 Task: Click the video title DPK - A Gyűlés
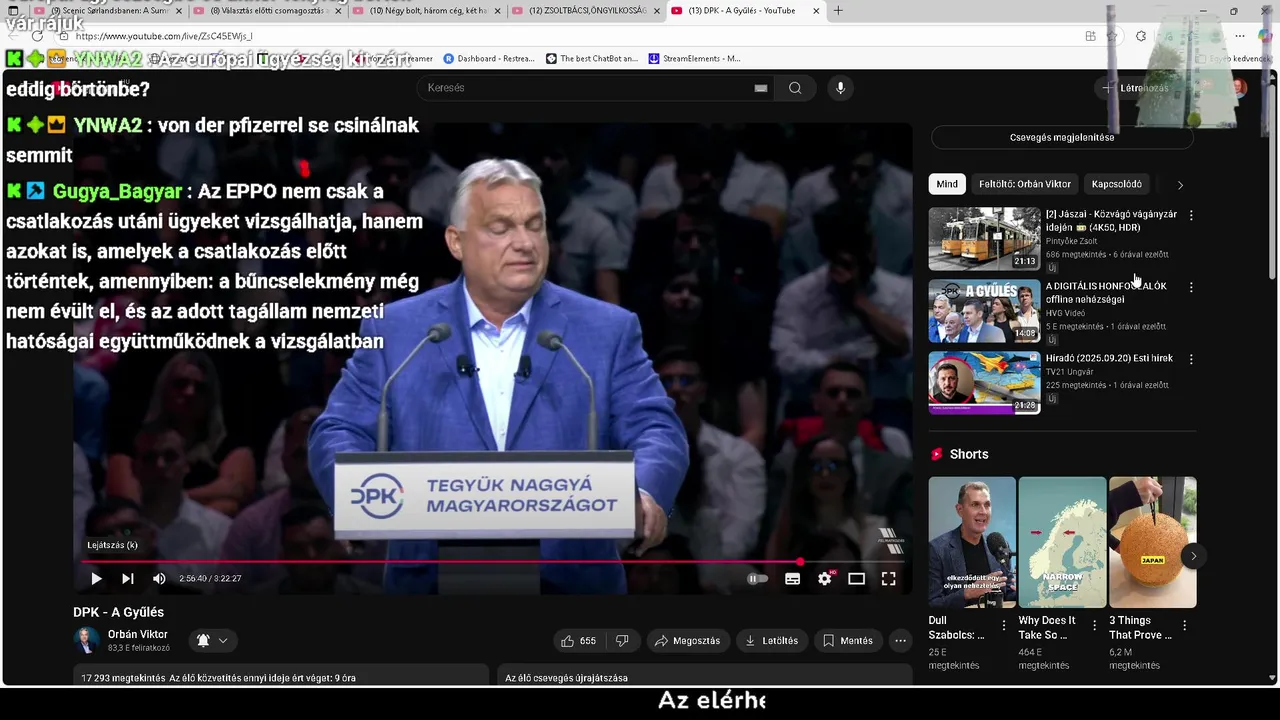pos(118,612)
